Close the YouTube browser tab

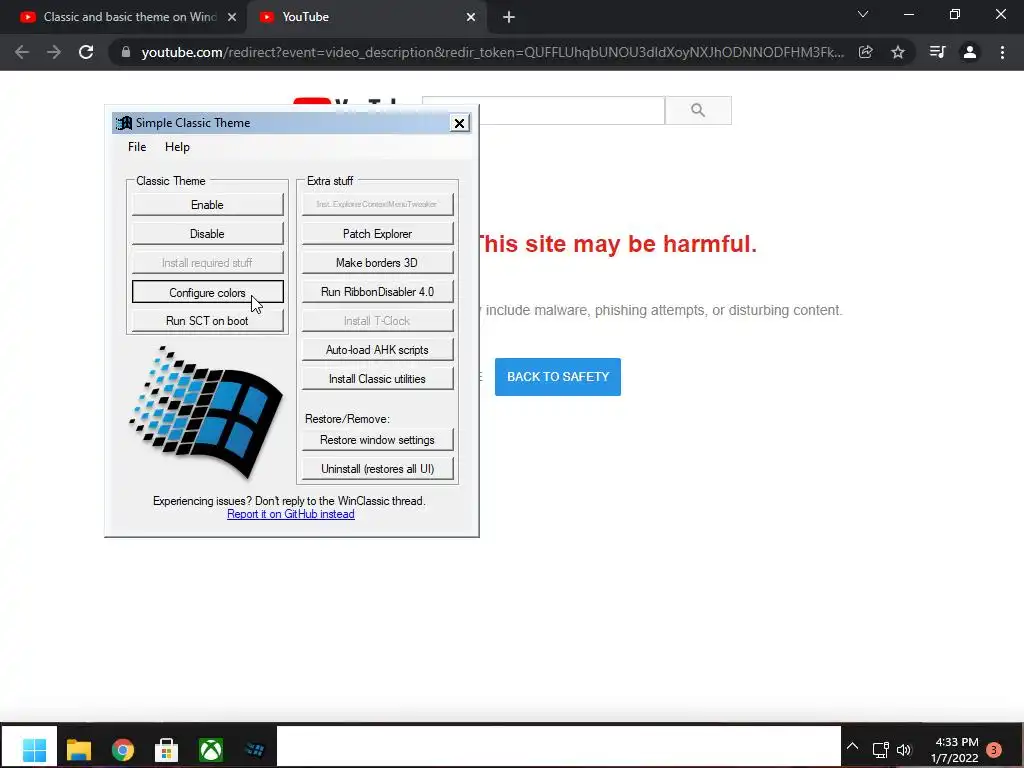pos(471,17)
